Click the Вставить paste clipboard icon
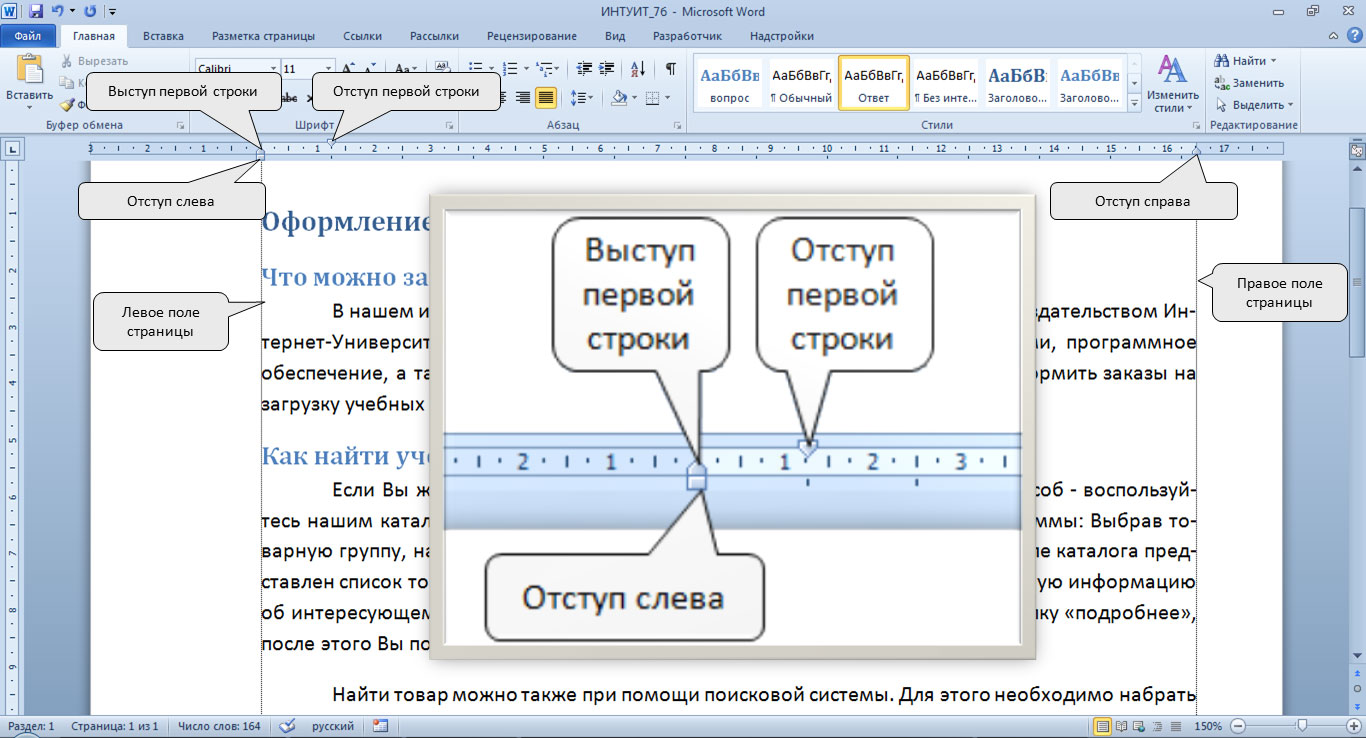1366x738 pixels. tap(29, 69)
